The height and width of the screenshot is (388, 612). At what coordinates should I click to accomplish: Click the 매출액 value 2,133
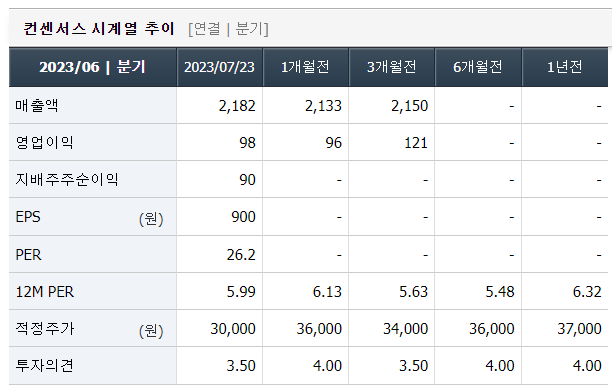pyautogui.click(x=323, y=106)
